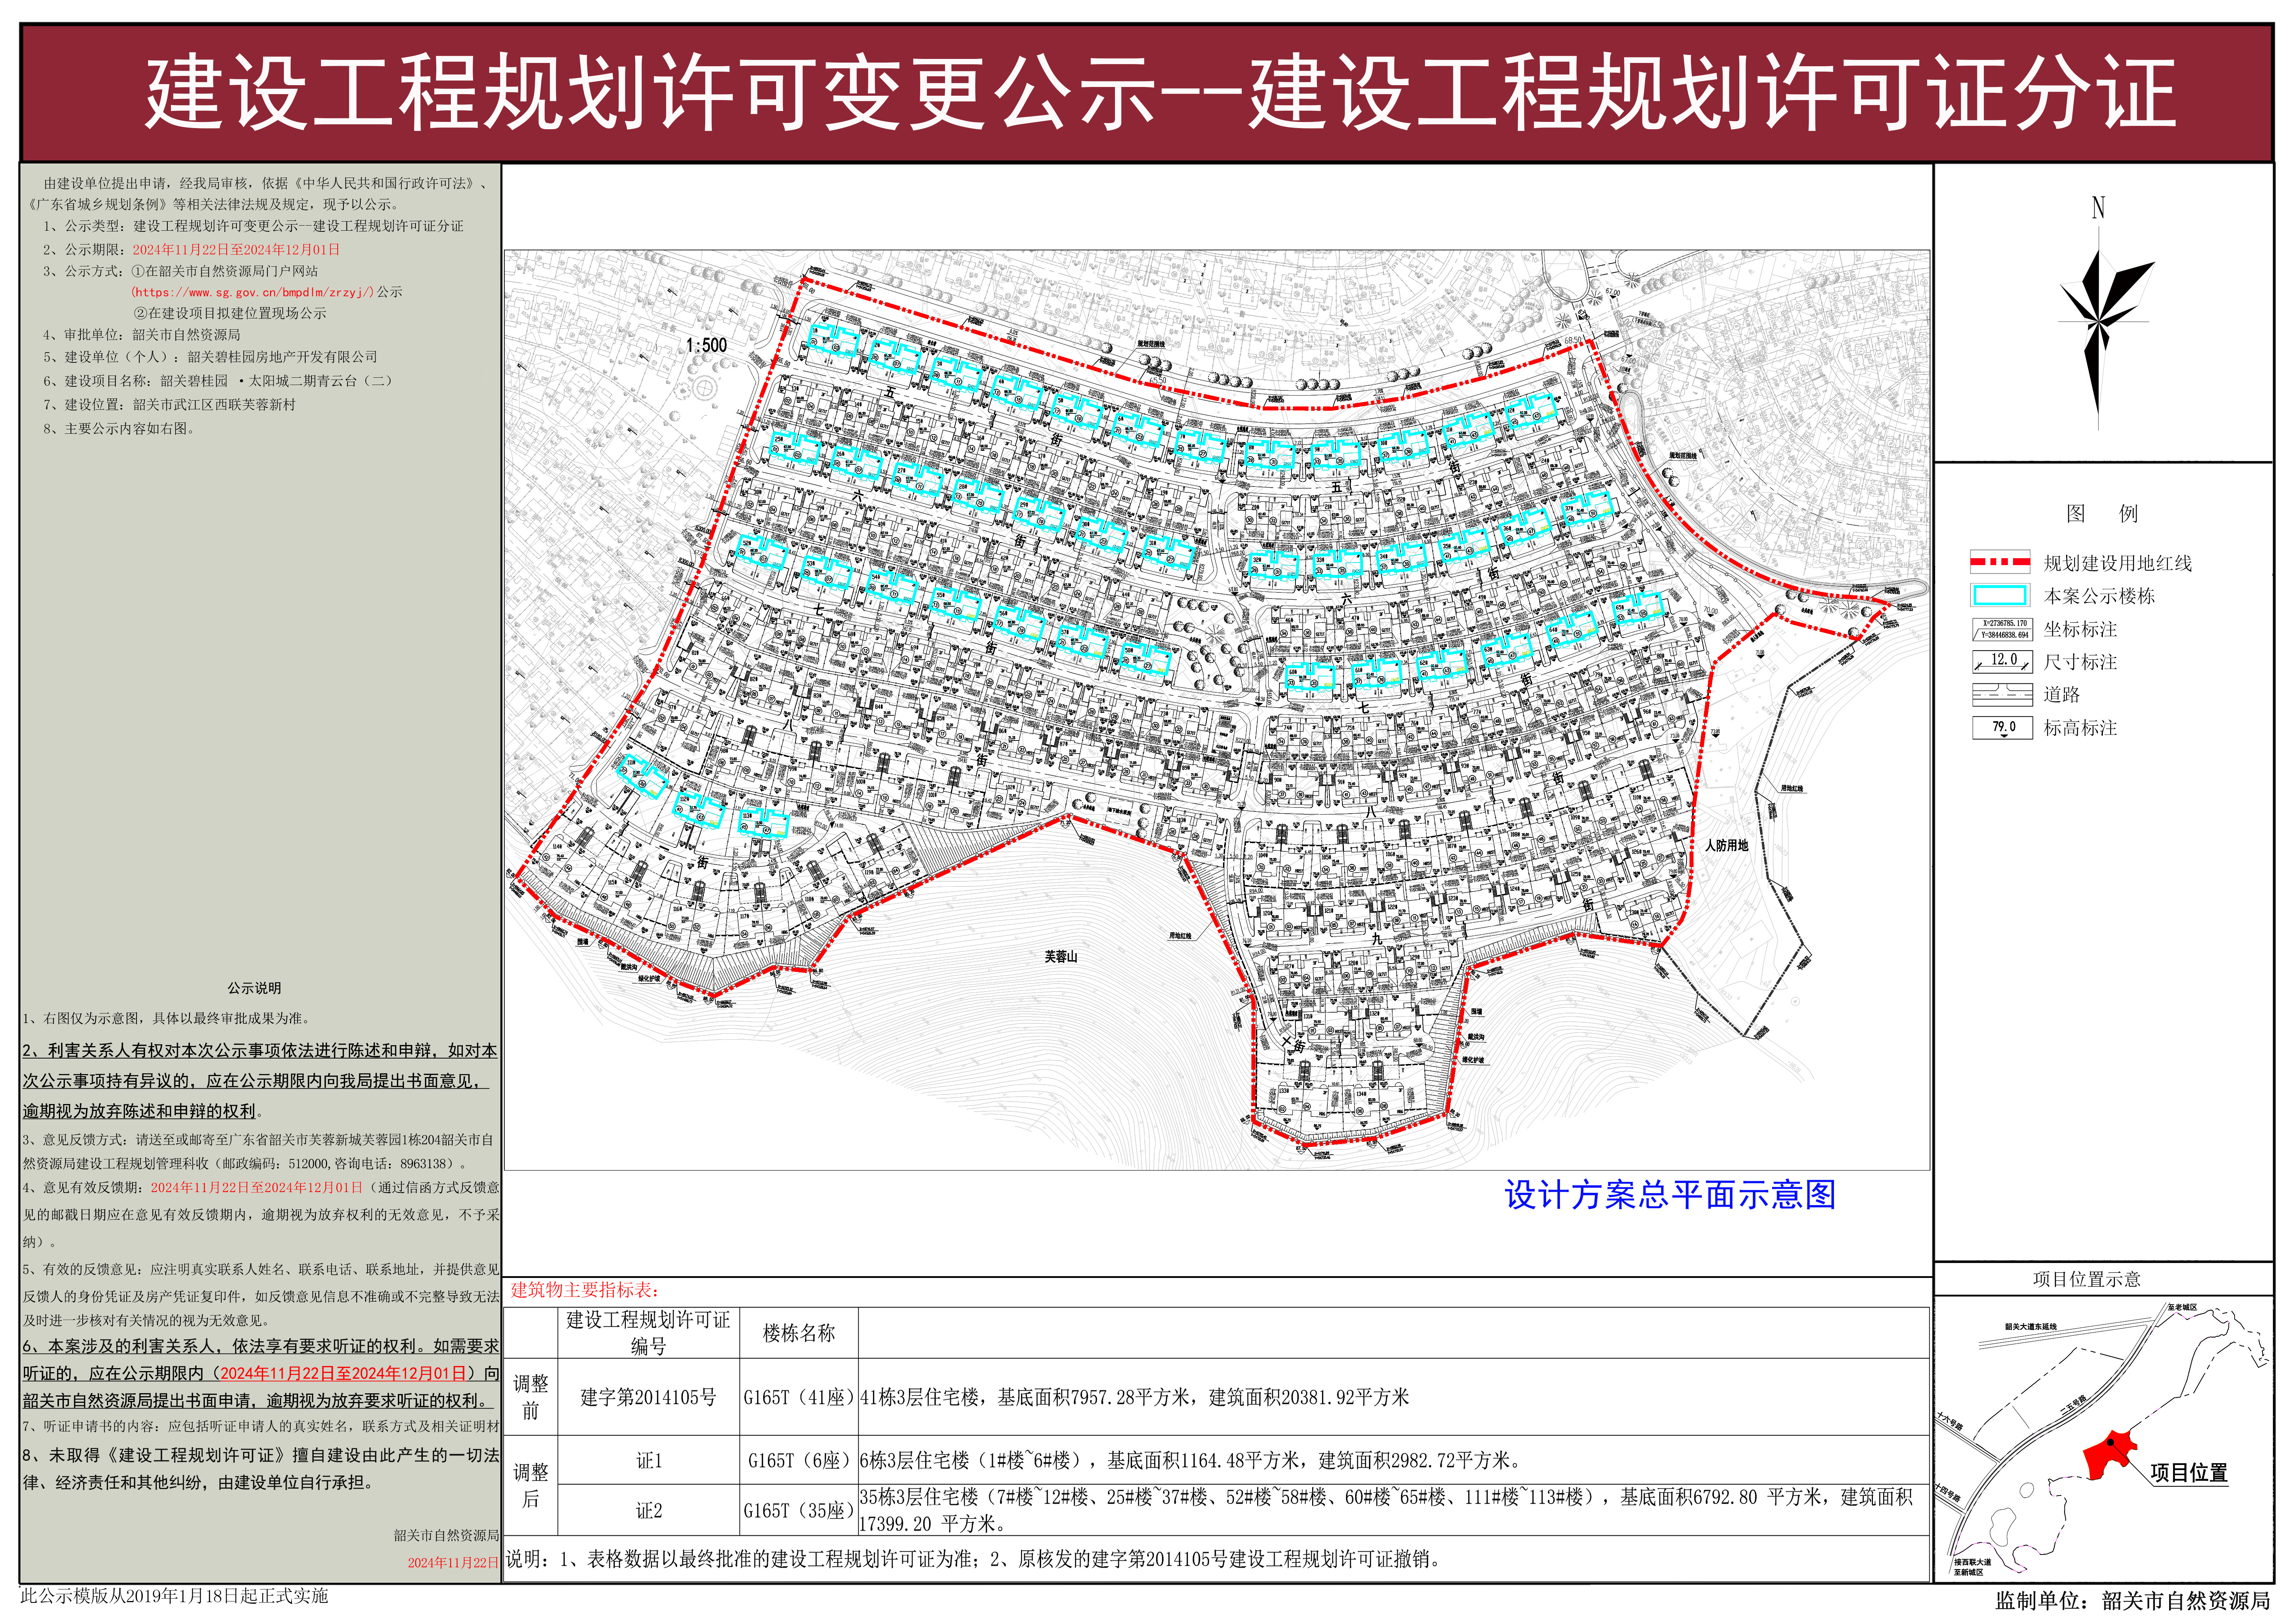The image size is (2295, 1624).
Task: Click the underlined paragraph 6、本案涉及的利害关系人
Action: click(261, 1373)
